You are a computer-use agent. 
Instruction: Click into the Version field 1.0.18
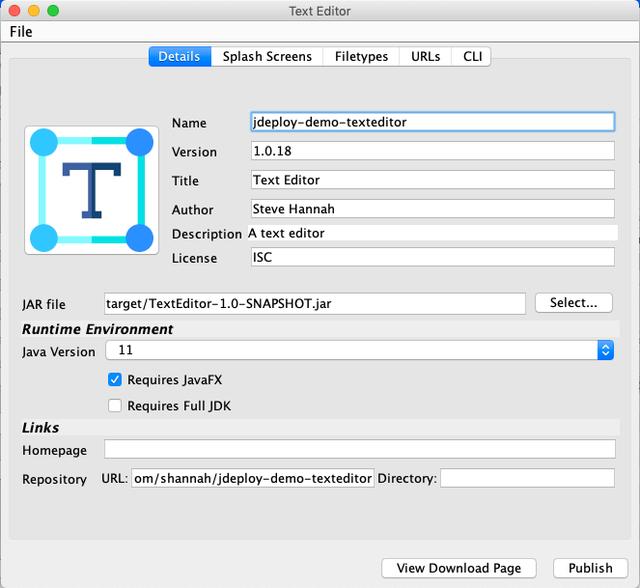pos(432,151)
